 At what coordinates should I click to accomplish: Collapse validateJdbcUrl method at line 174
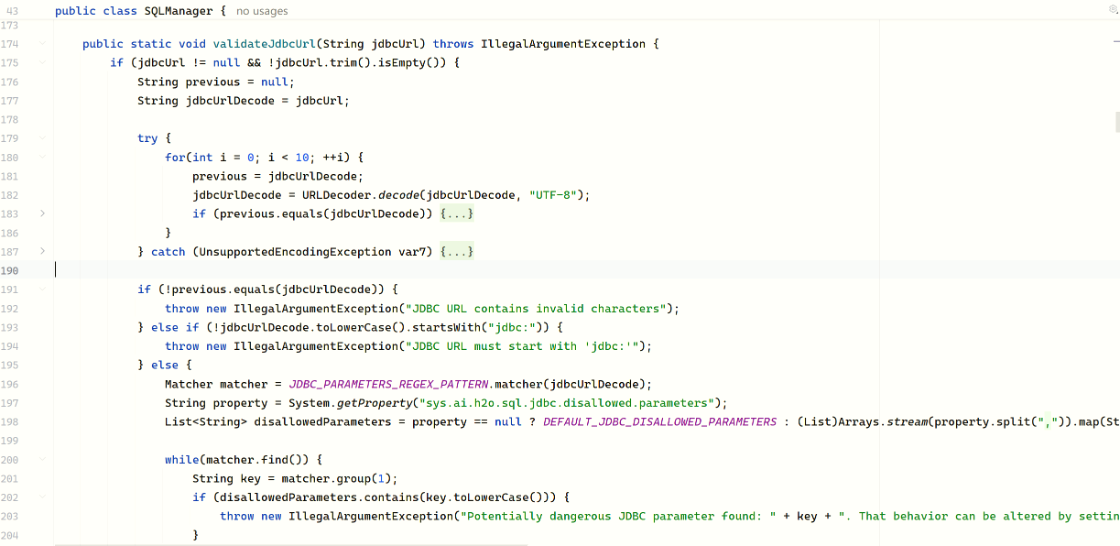click(42, 44)
